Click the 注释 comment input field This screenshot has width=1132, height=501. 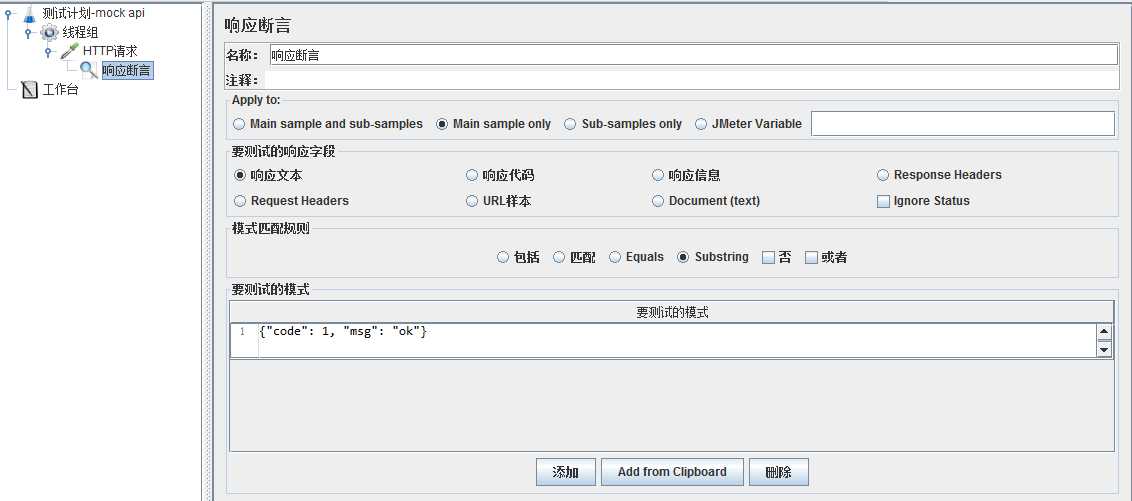690,80
